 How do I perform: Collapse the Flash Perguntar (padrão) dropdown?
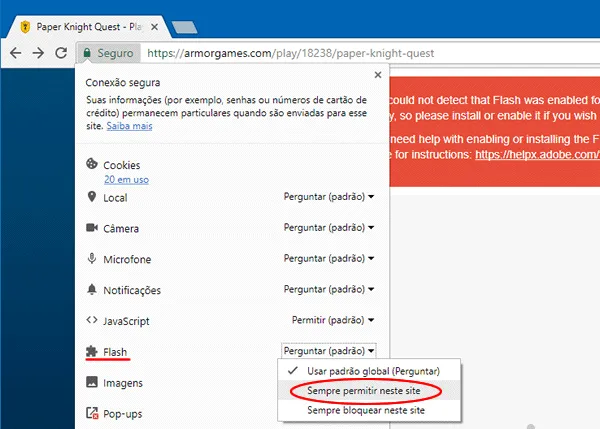329,351
